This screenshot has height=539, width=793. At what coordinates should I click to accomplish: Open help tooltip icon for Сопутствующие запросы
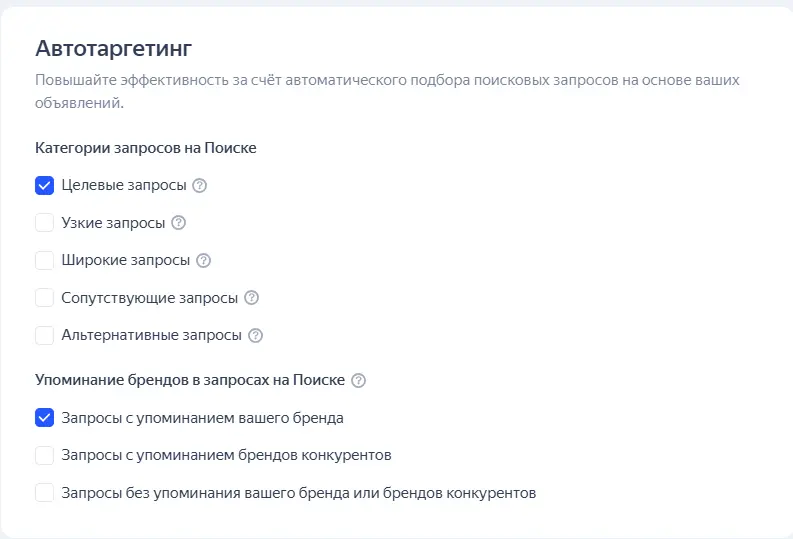click(x=252, y=298)
